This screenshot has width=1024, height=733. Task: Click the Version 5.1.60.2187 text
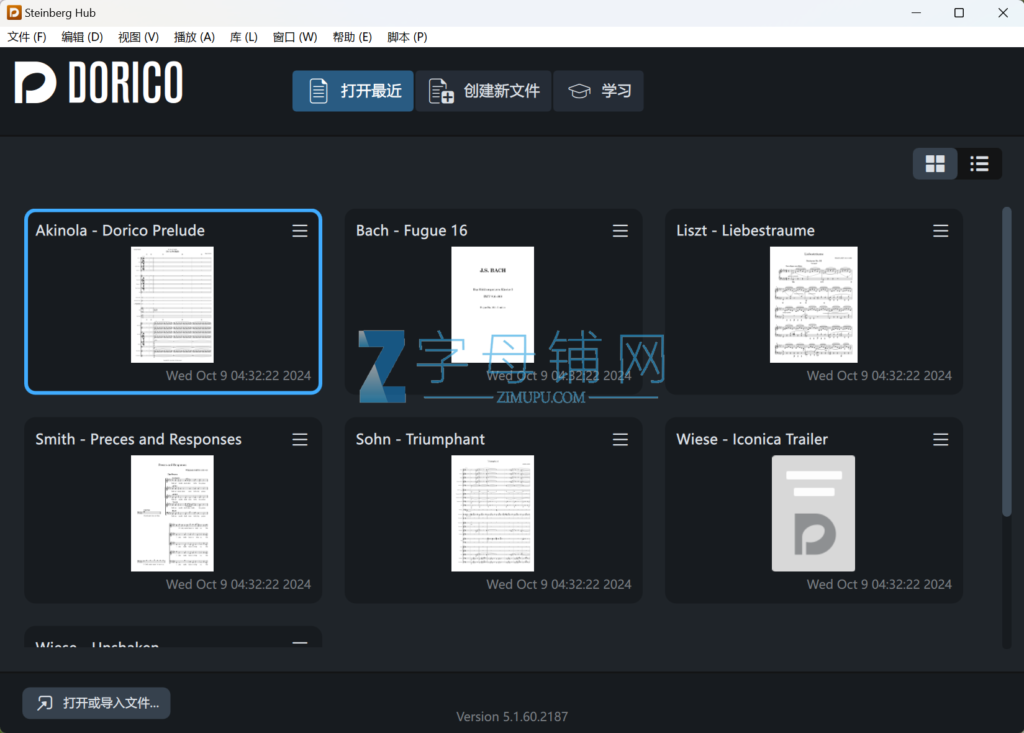coord(512,717)
